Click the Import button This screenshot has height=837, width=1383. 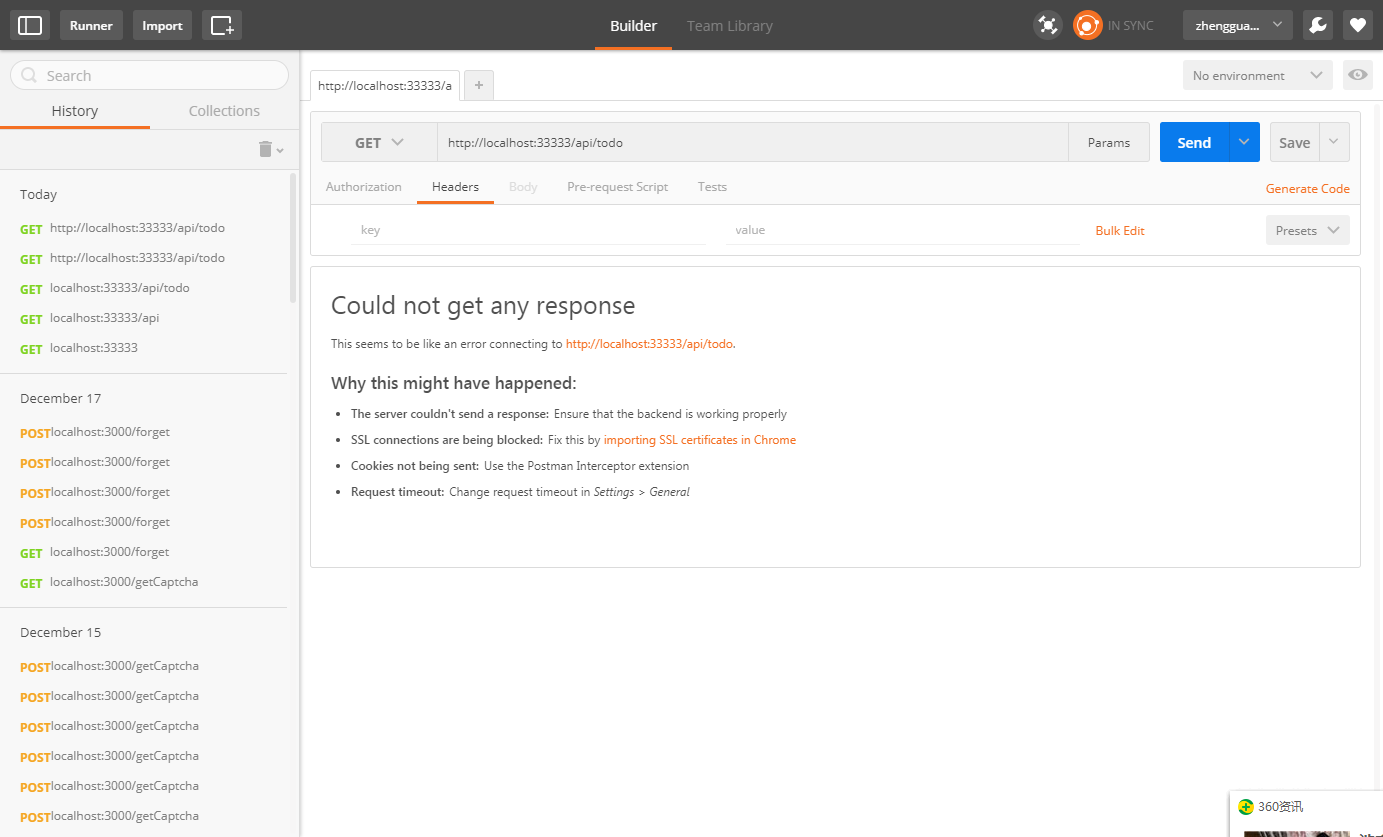pyautogui.click(x=162, y=25)
